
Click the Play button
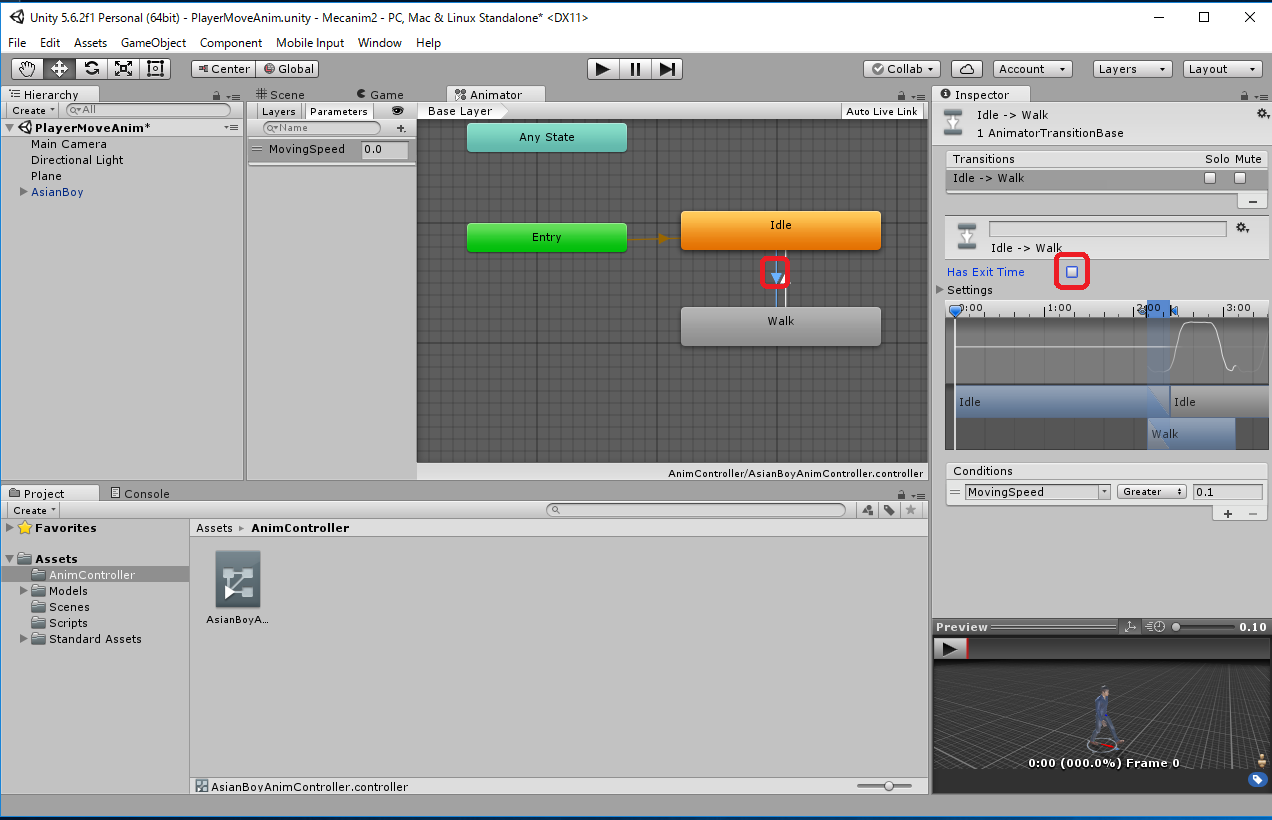click(602, 69)
